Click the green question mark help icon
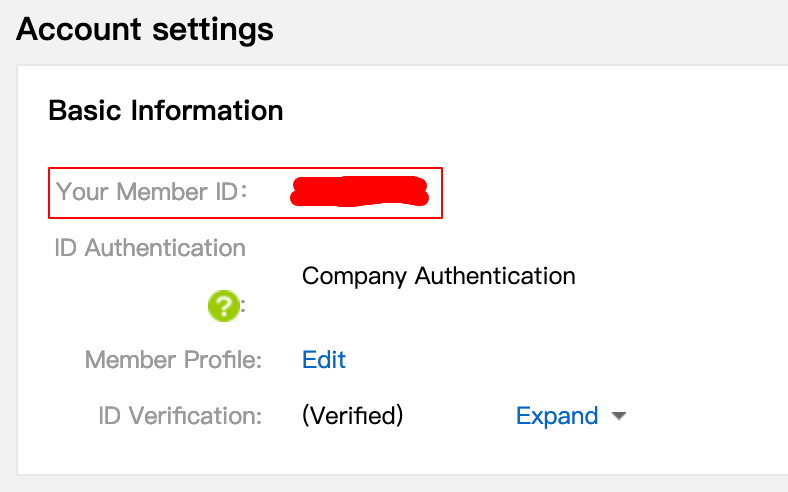Viewport: 788px width, 492px height. tap(223, 306)
